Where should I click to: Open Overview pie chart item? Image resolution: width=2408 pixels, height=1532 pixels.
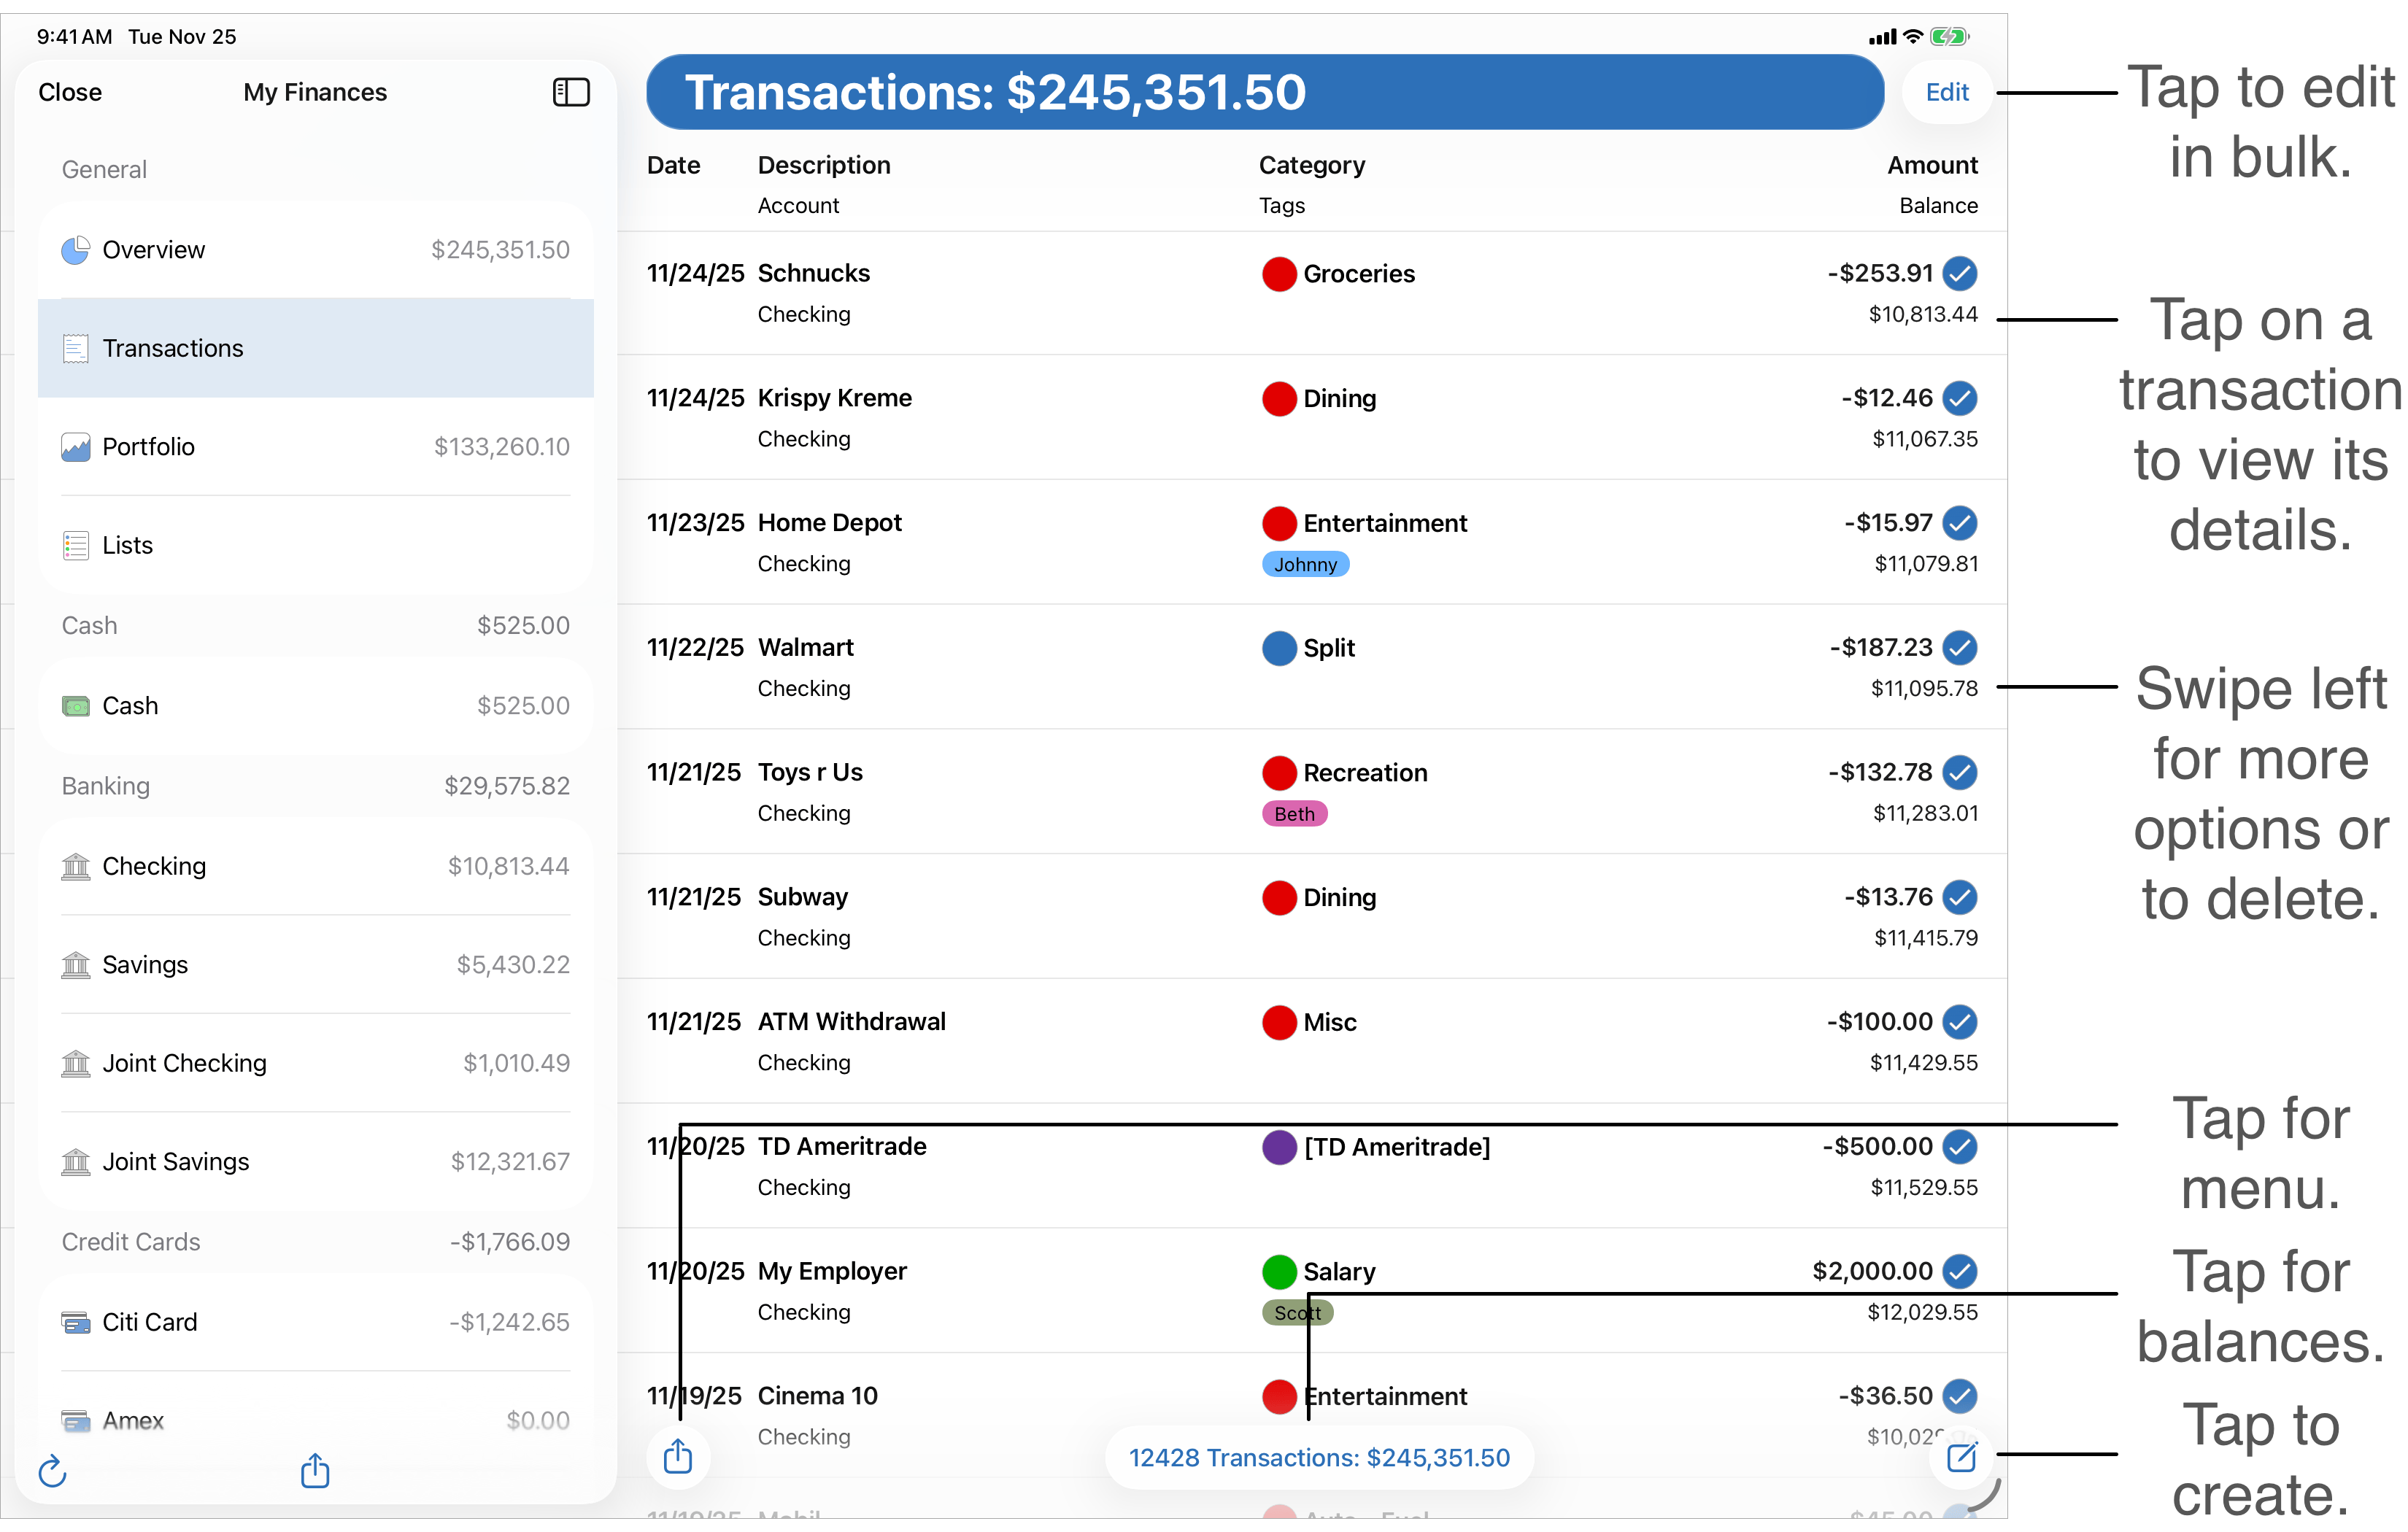pyautogui.click(x=76, y=250)
